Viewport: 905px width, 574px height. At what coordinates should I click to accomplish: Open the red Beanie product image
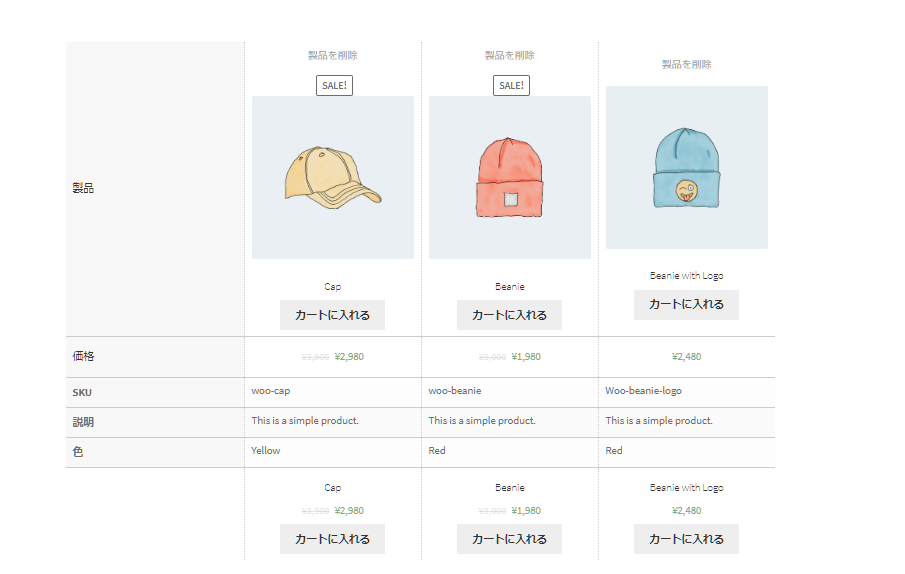510,178
